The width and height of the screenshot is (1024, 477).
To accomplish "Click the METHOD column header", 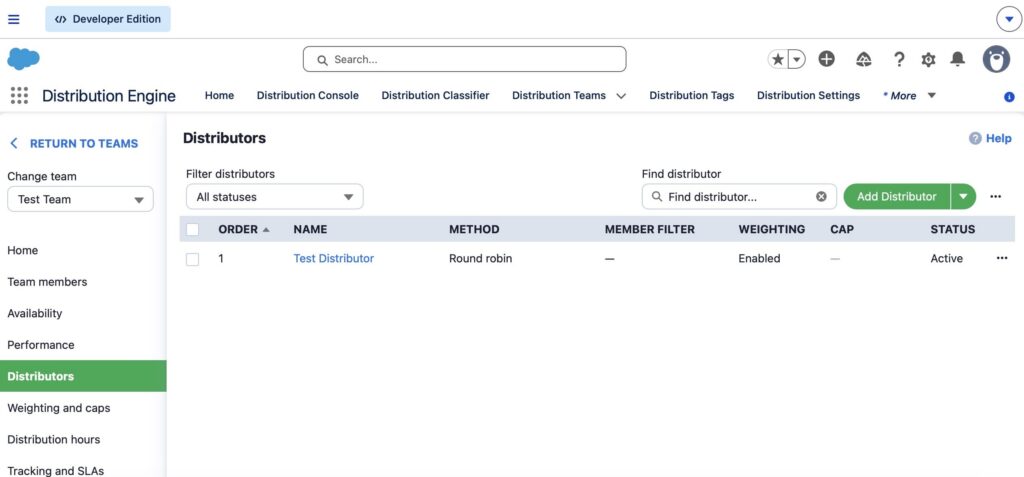I will point(474,229).
